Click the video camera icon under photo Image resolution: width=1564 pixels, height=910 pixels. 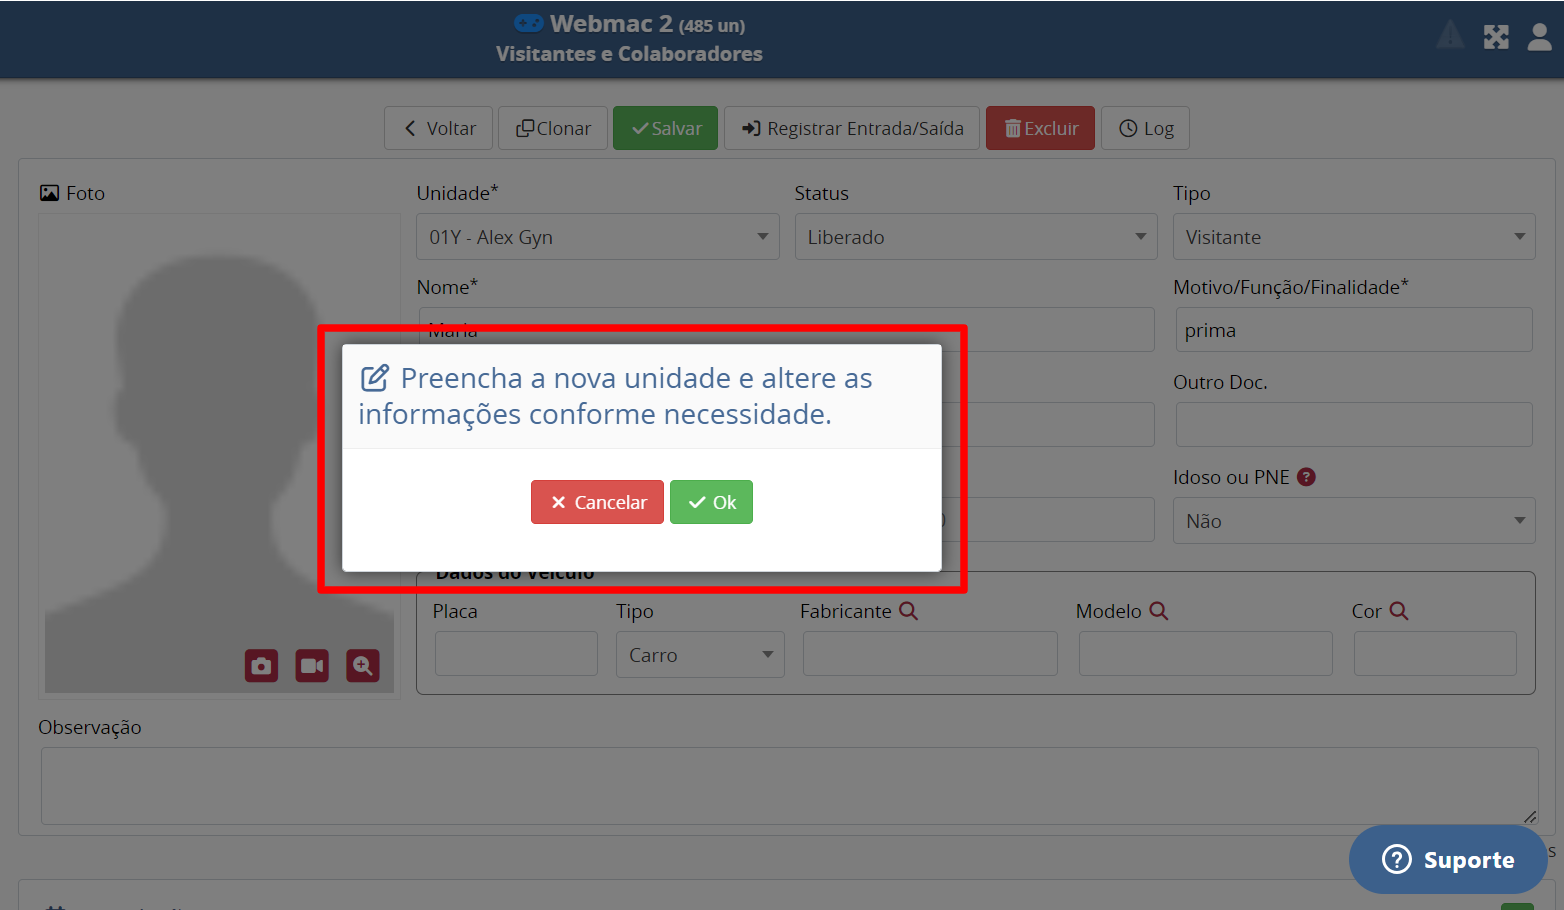[x=312, y=666]
